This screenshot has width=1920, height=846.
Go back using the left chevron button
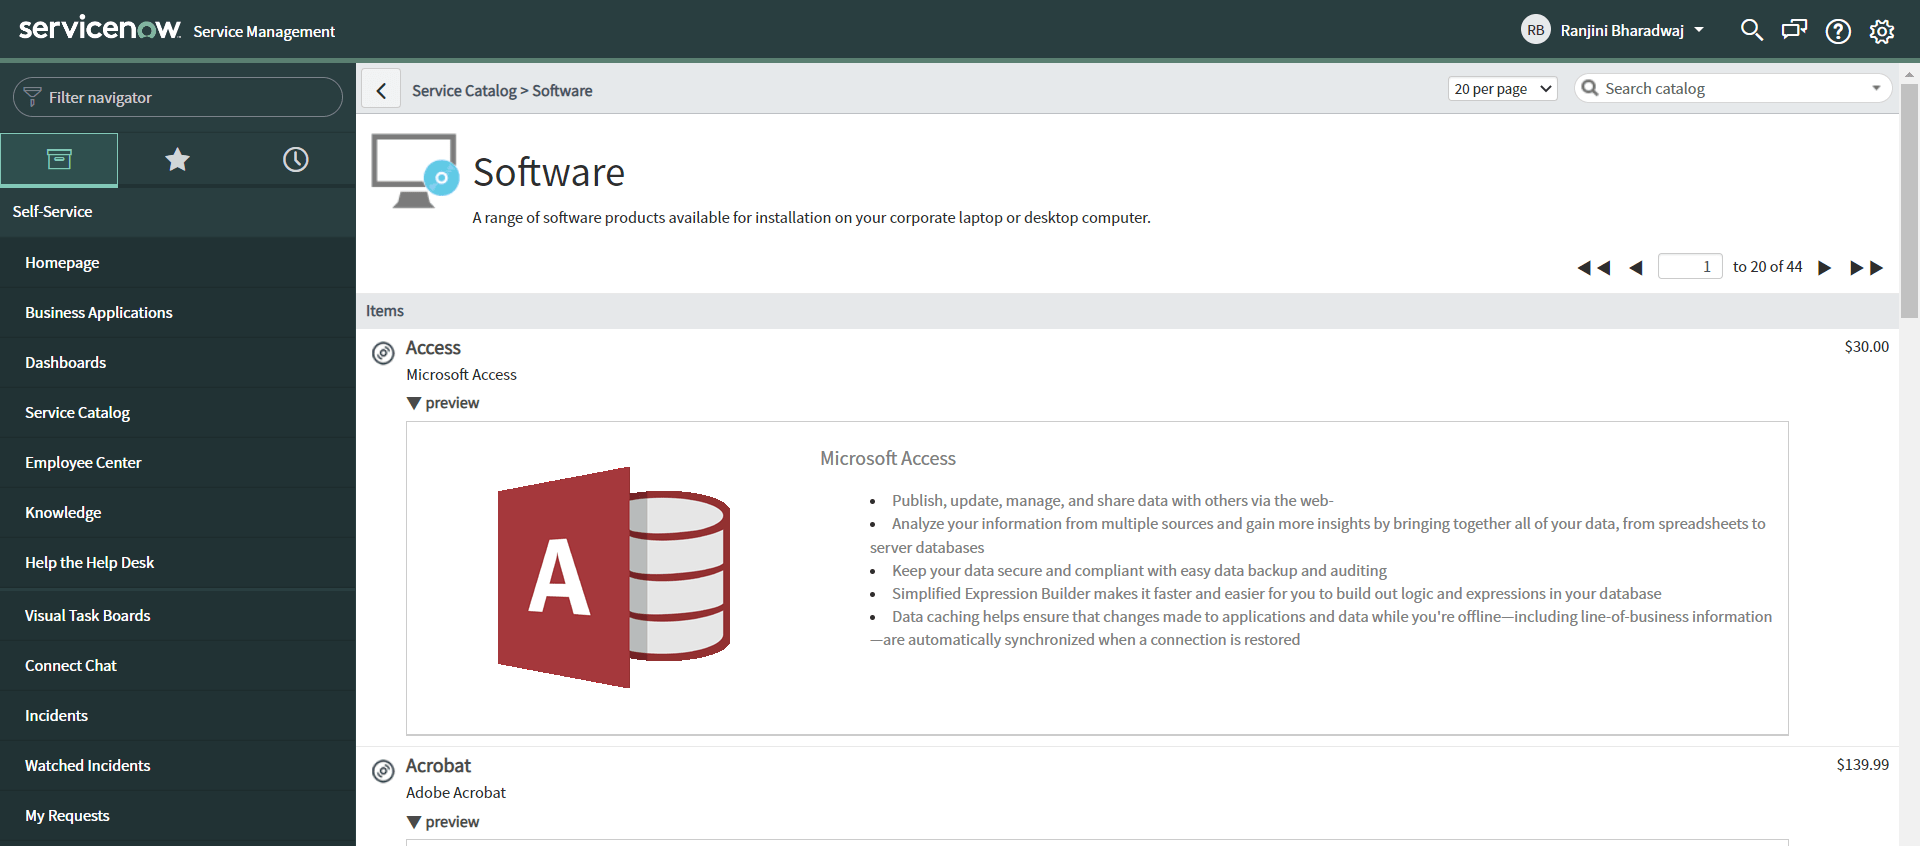381,90
